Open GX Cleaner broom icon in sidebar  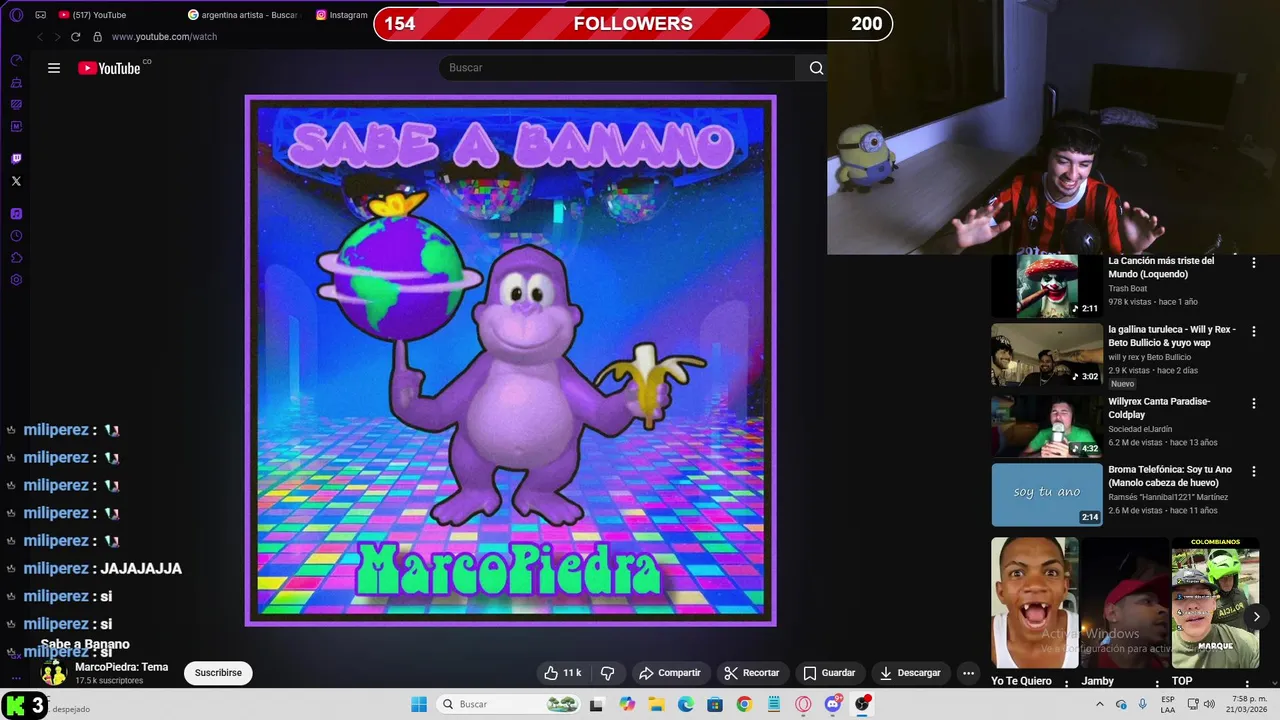tap(16, 82)
